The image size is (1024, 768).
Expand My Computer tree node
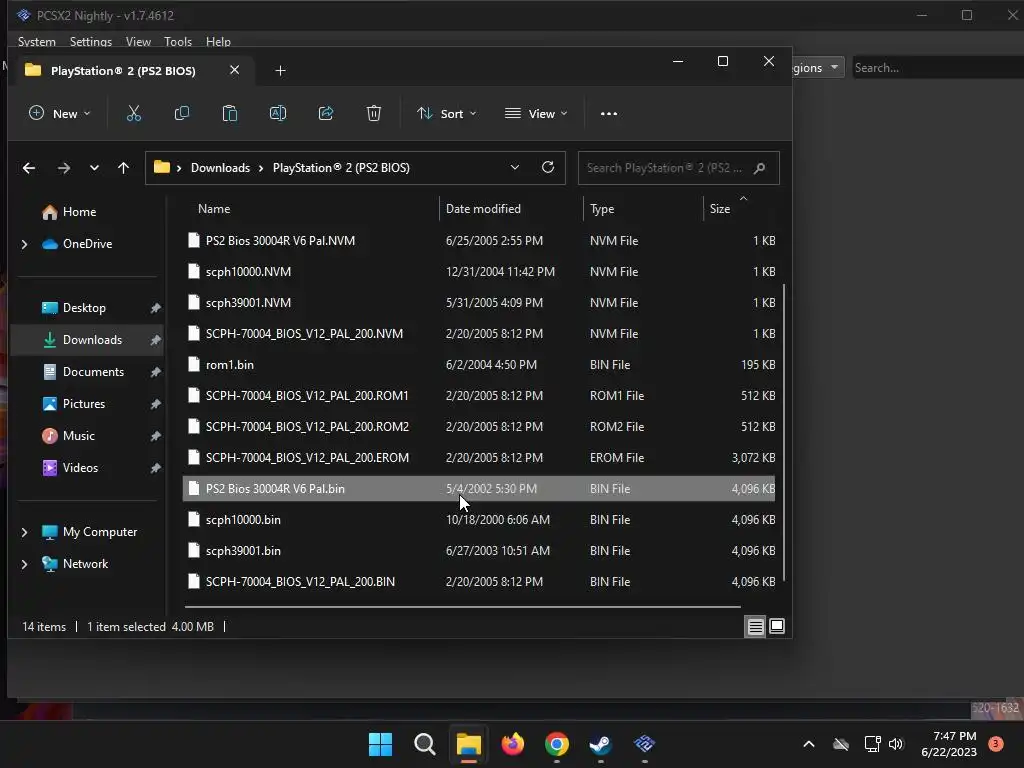pos(24,532)
